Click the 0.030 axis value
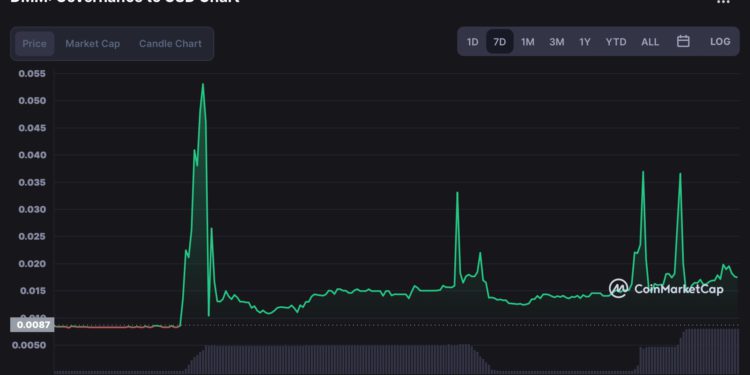Image resolution: width=750 pixels, height=375 pixels. click(x=33, y=210)
